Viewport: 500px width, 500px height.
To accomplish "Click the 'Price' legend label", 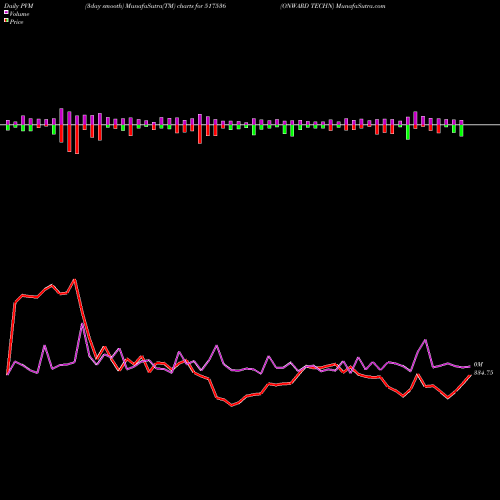I will coord(16,22).
